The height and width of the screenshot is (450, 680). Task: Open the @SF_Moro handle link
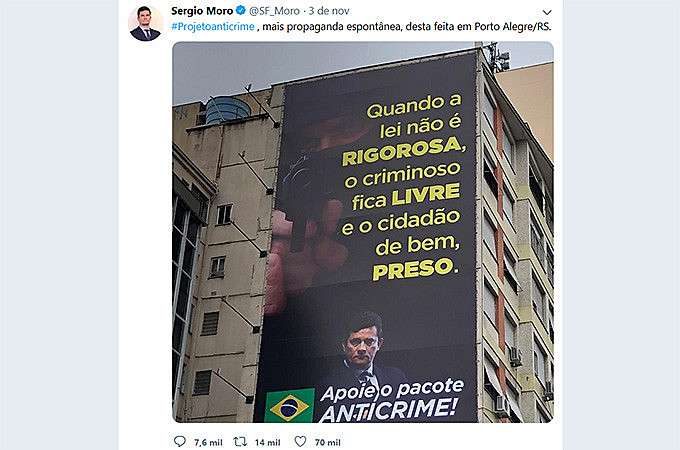(274, 10)
